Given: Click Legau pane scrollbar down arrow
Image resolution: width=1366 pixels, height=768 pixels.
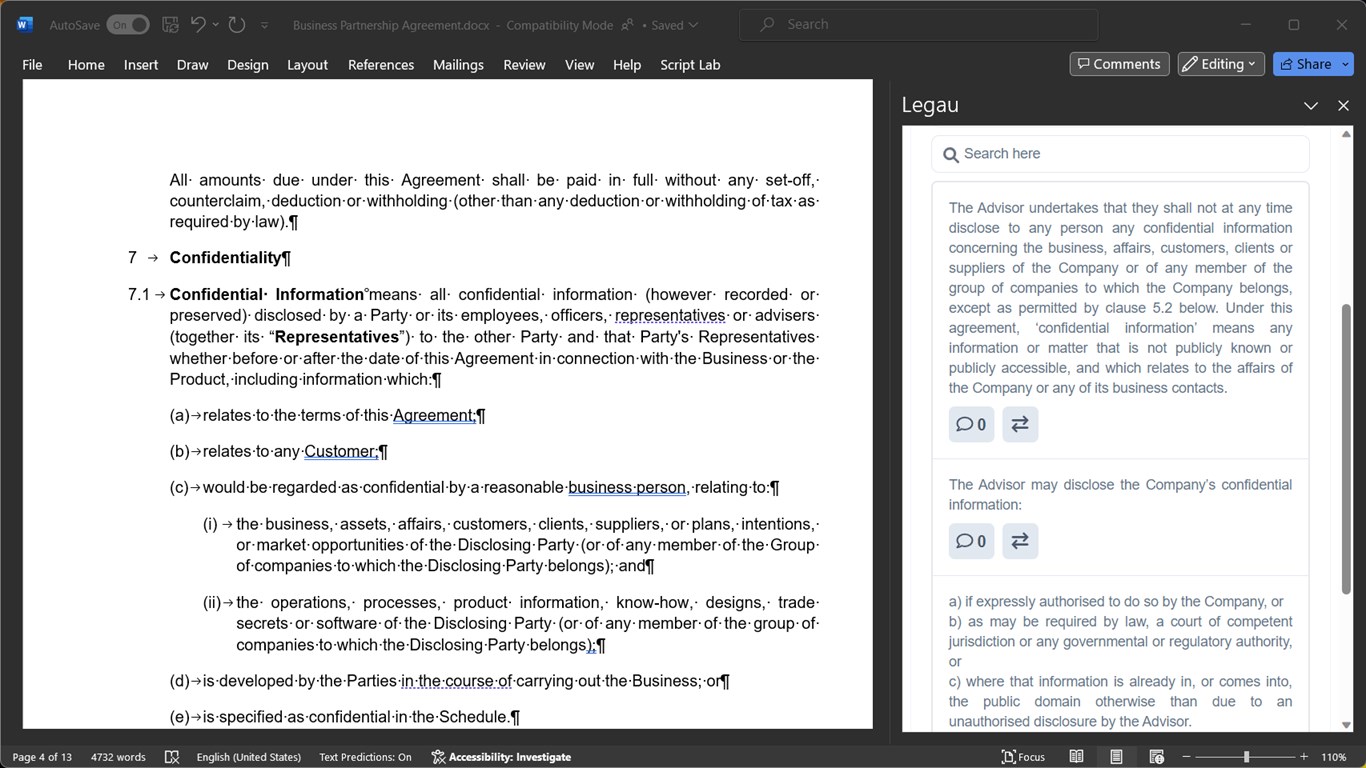Looking at the screenshot, I should pyautogui.click(x=1346, y=724).
